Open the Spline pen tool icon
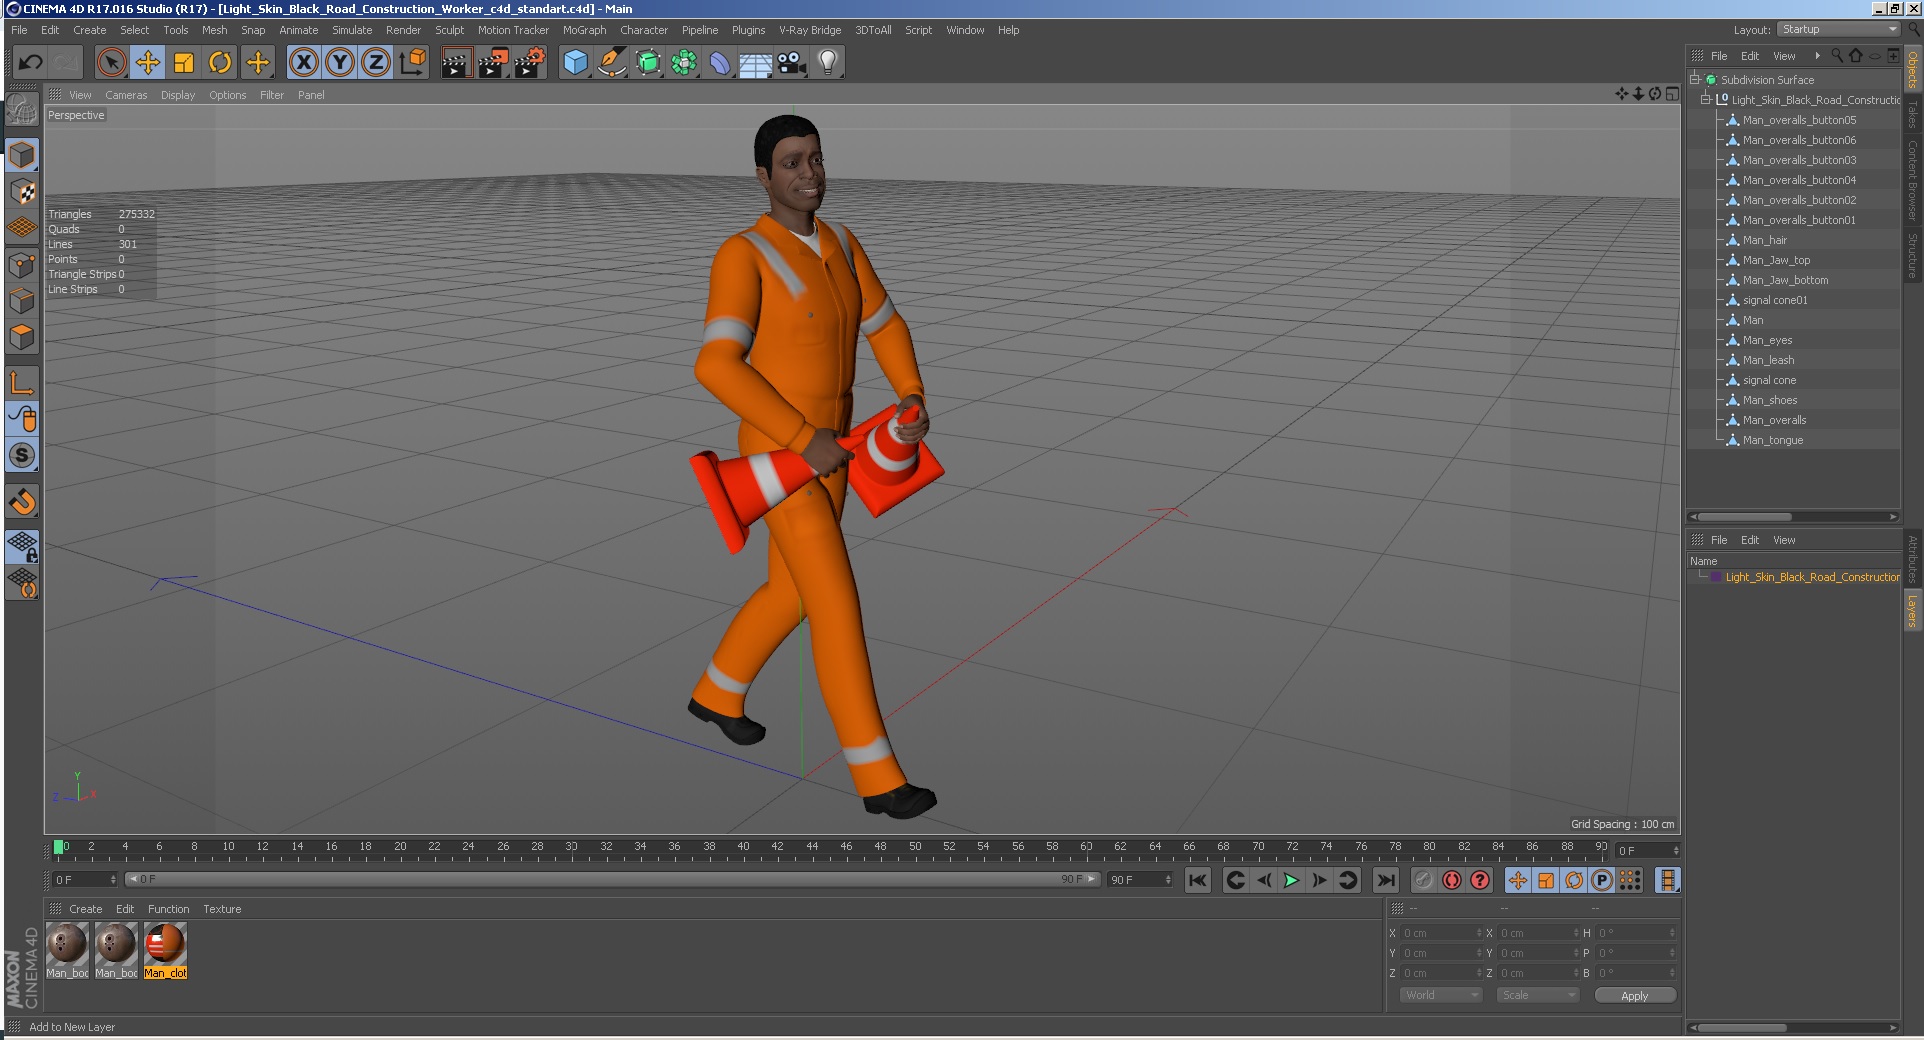Image resolution: width=1924 pixels, height=1040 pixels. tap(611, 63)
